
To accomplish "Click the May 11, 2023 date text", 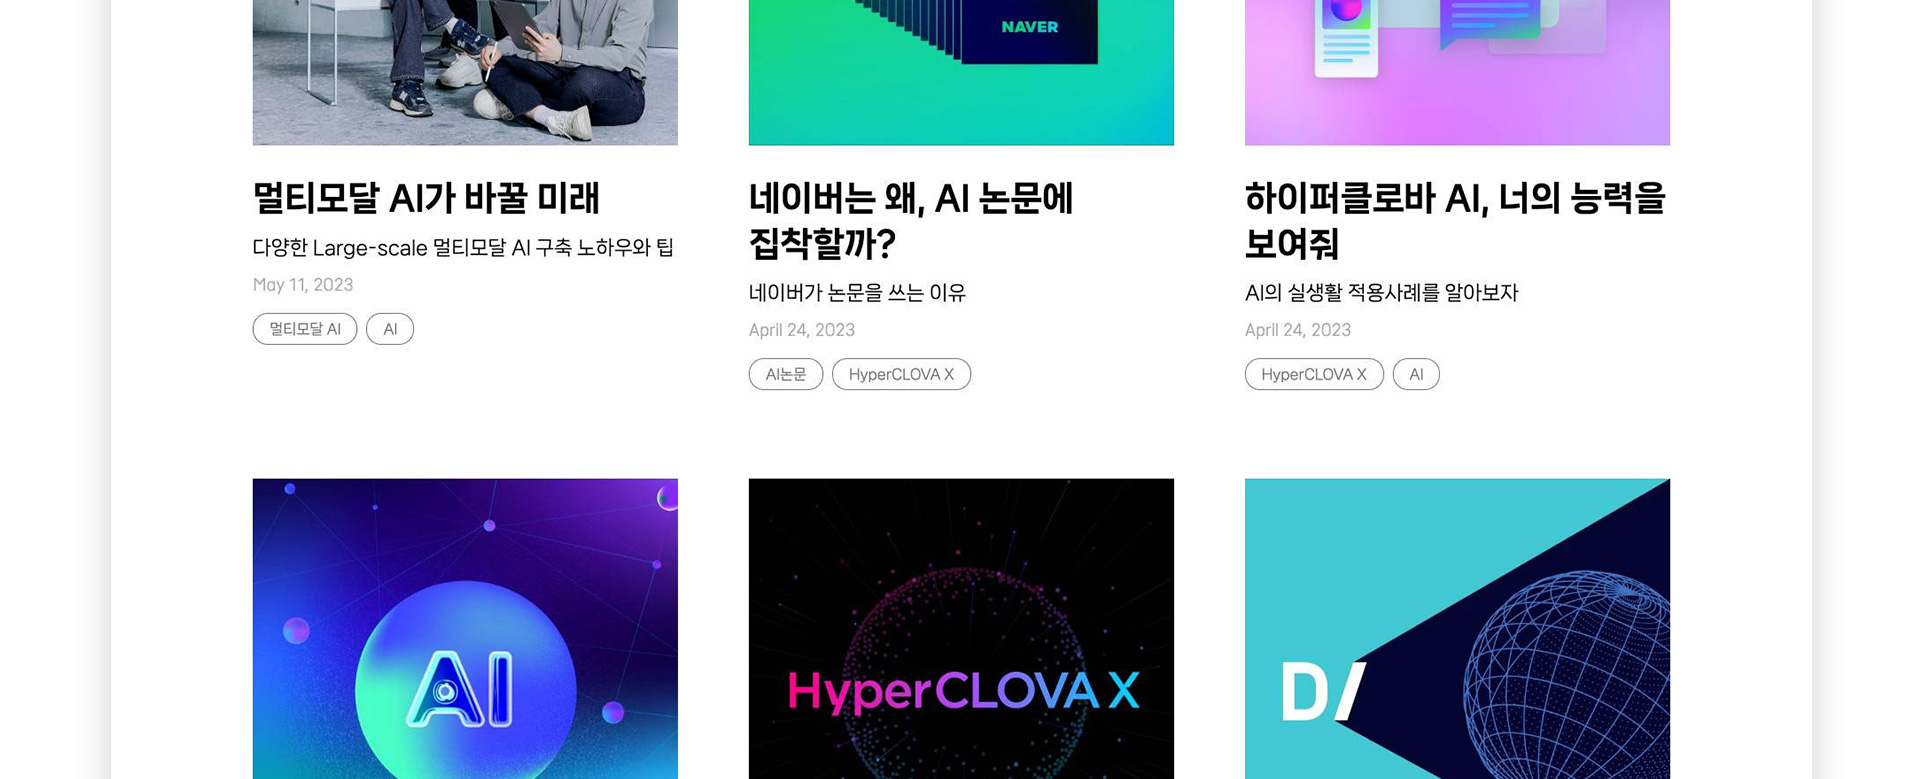I will [303, 285].
